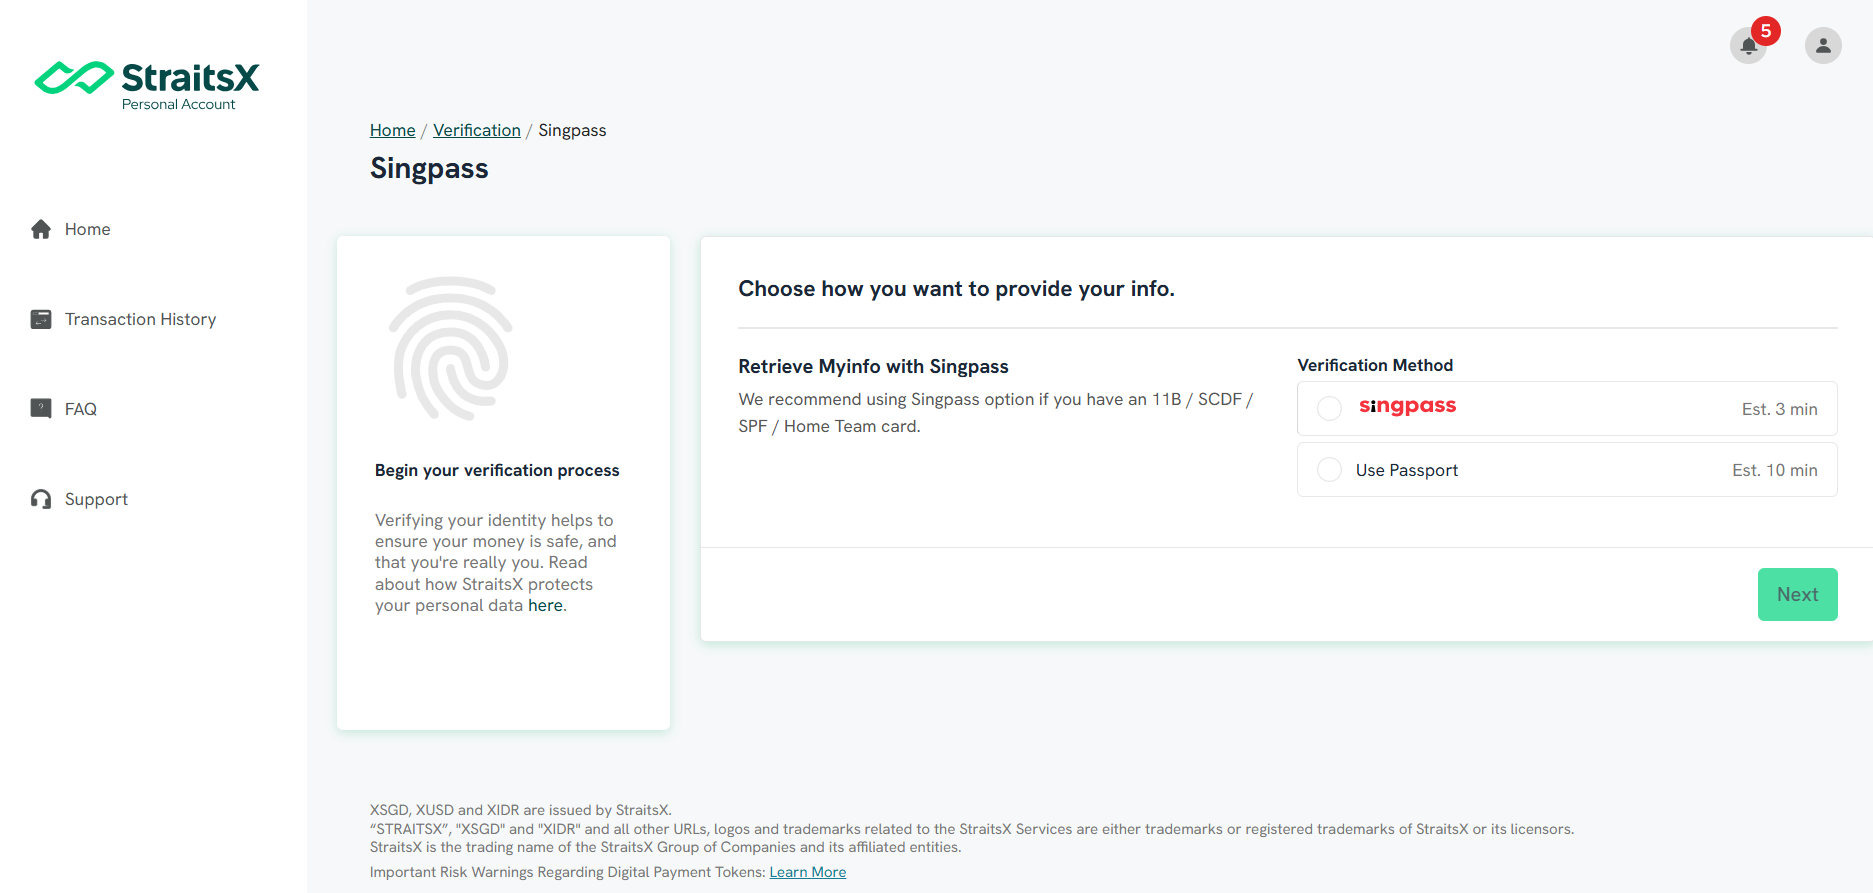Click the red notification badge showing 5
Image resolution: width=1873 pixels, height=893 pixels.
1766,31
